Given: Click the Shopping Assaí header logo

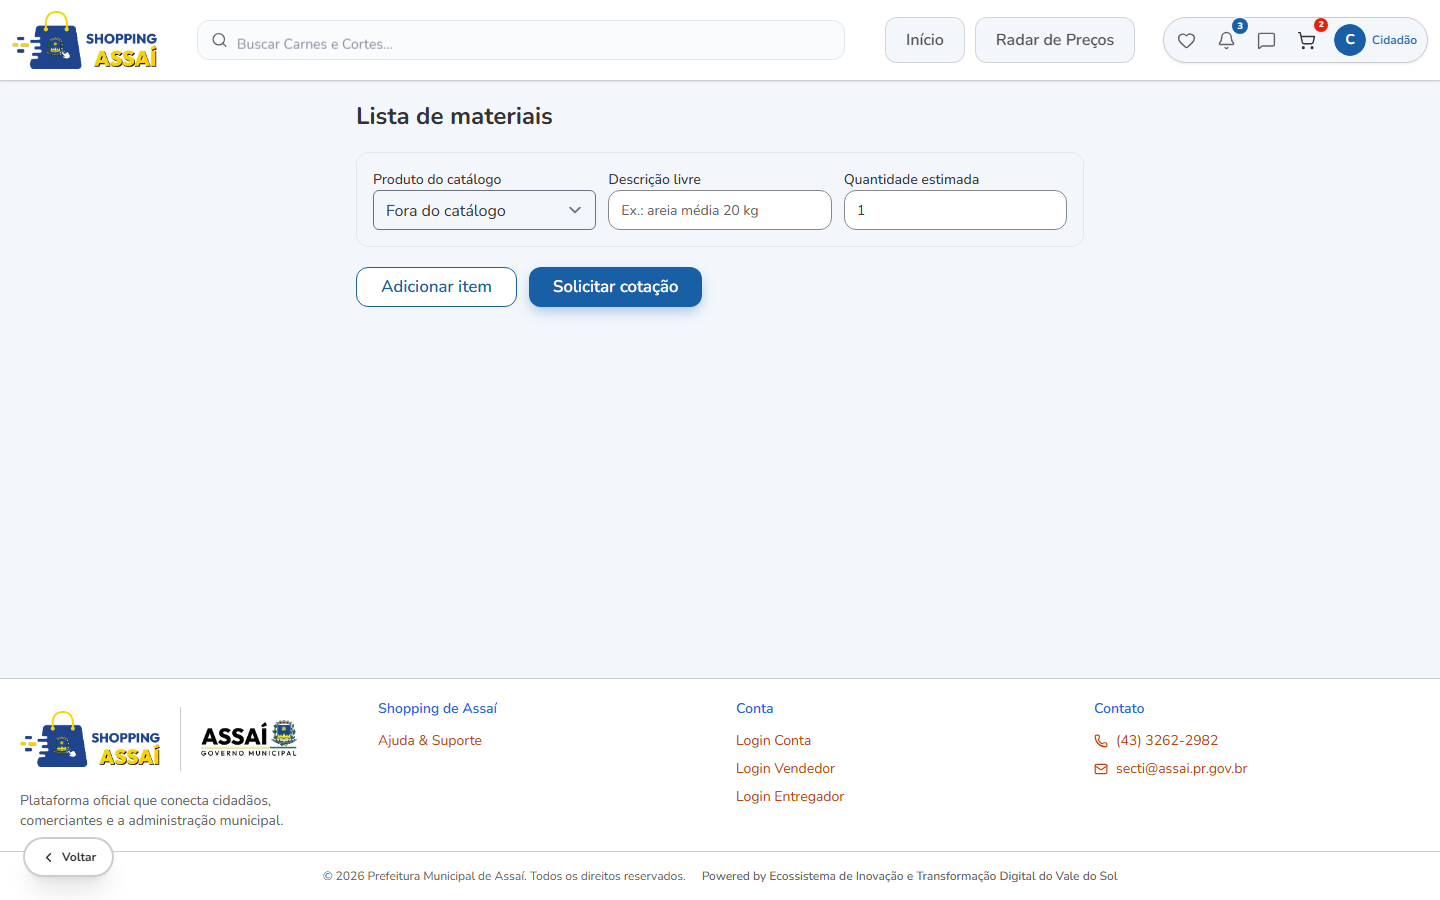Looking at the screenshot, I should click(x=85, y=41).
